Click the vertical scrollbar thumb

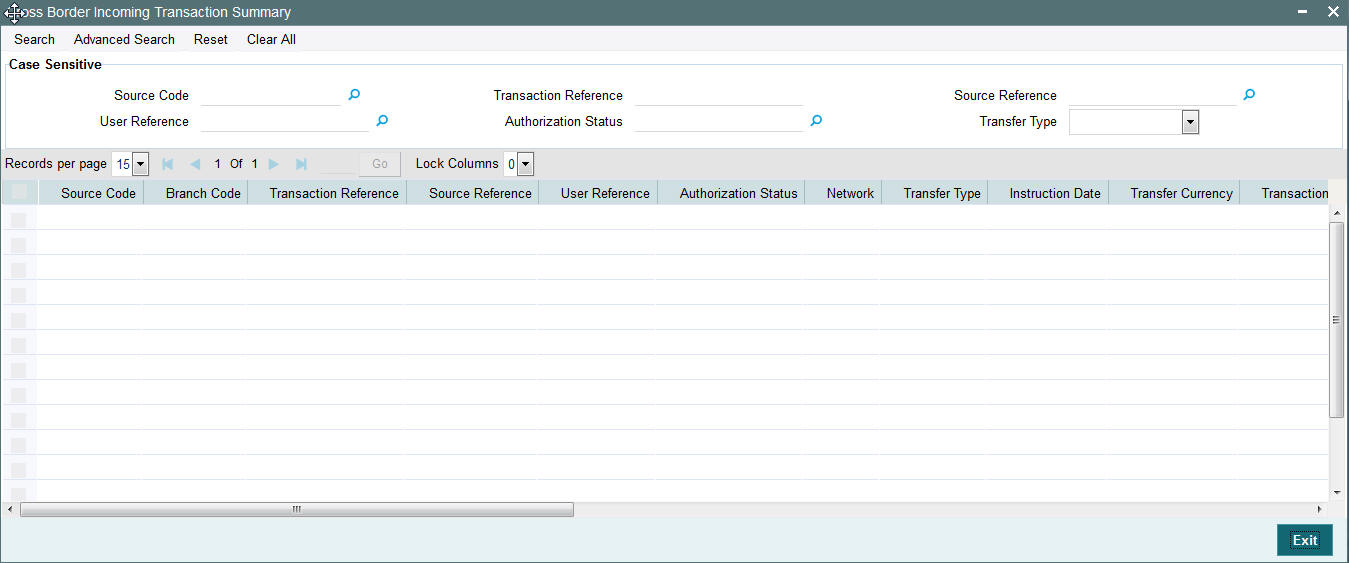(x=1337, y=319)
